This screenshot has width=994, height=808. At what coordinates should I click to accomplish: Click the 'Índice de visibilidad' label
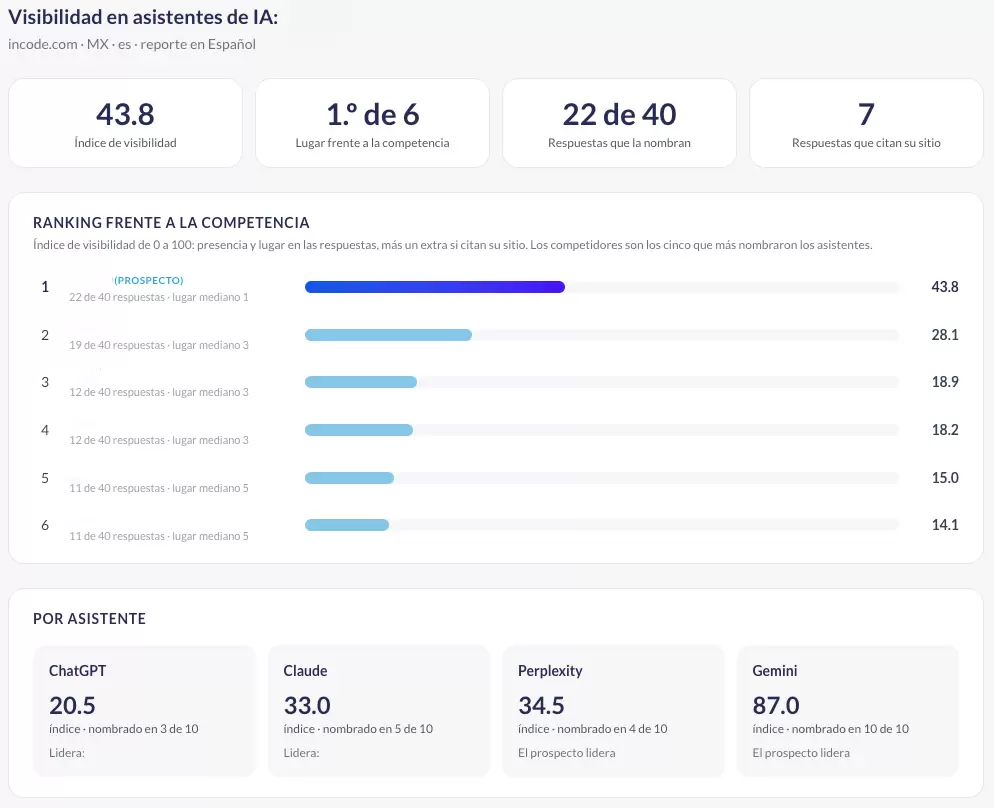point(125,143)
